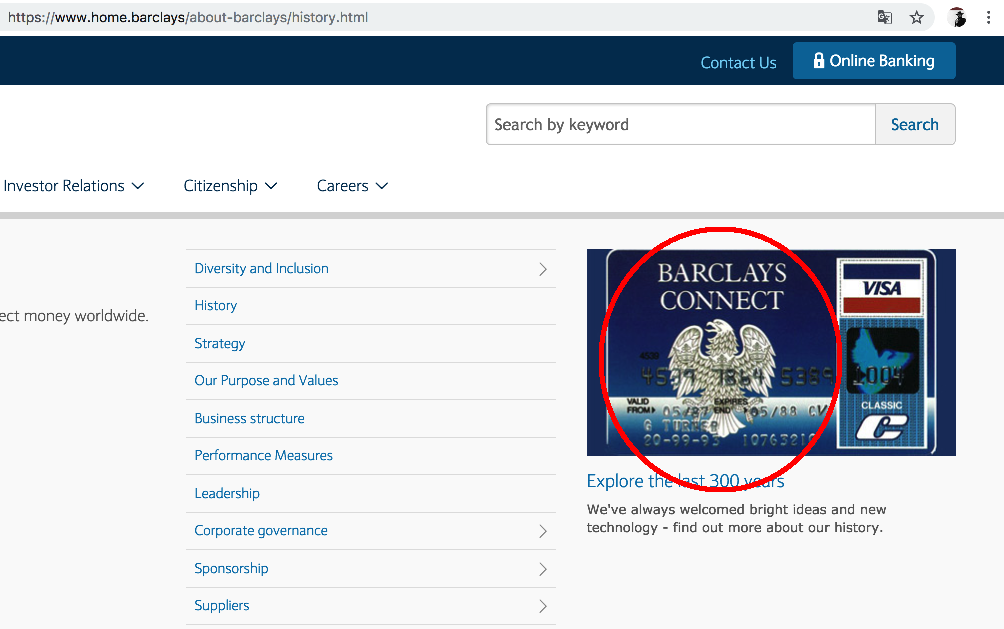Click the Search button

[x=915, y=124]
